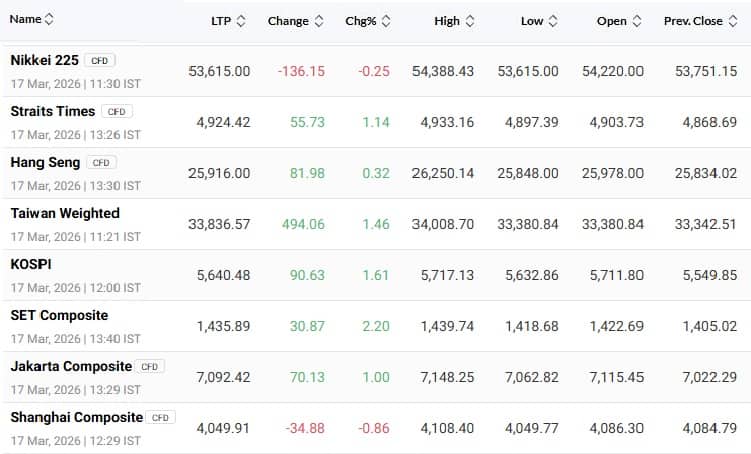The width and height of the screenshot is (751, 454).
Task: Select SET Composite low 1,418.68
Action: coord(532,327)
